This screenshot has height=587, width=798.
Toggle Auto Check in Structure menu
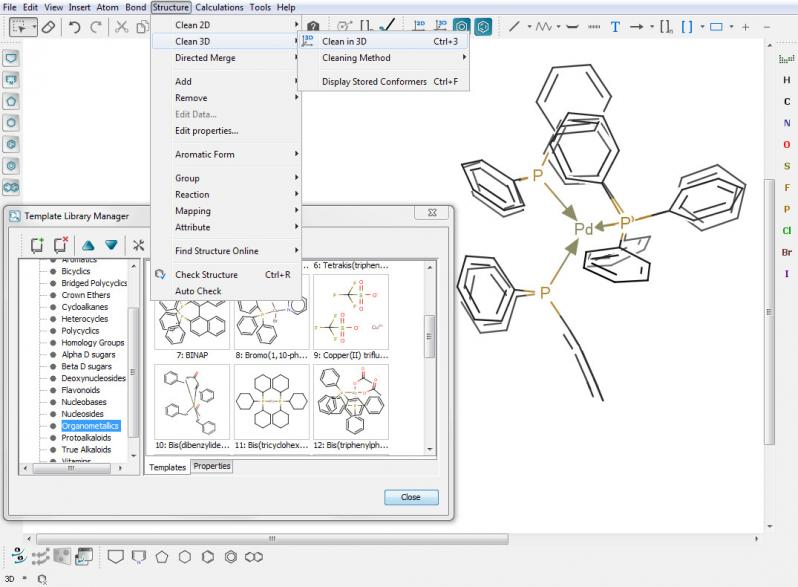(198, 291)
